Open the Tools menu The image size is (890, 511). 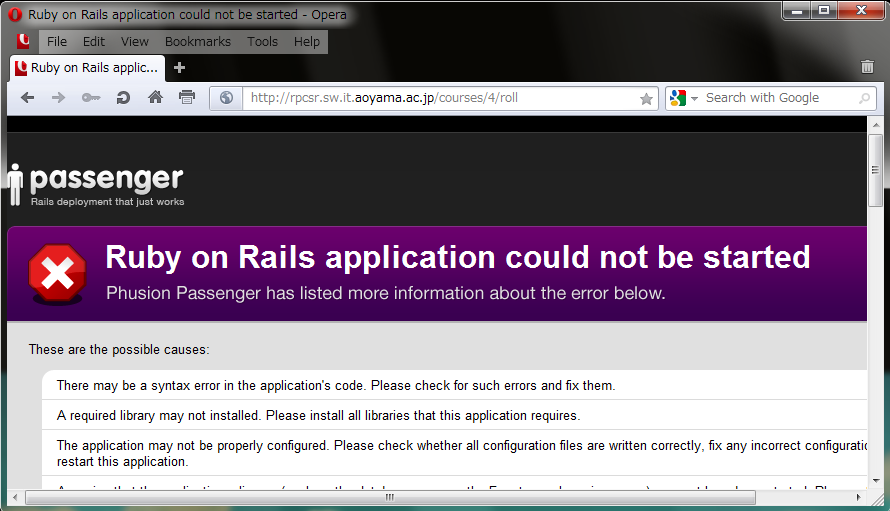pos(262,41)
